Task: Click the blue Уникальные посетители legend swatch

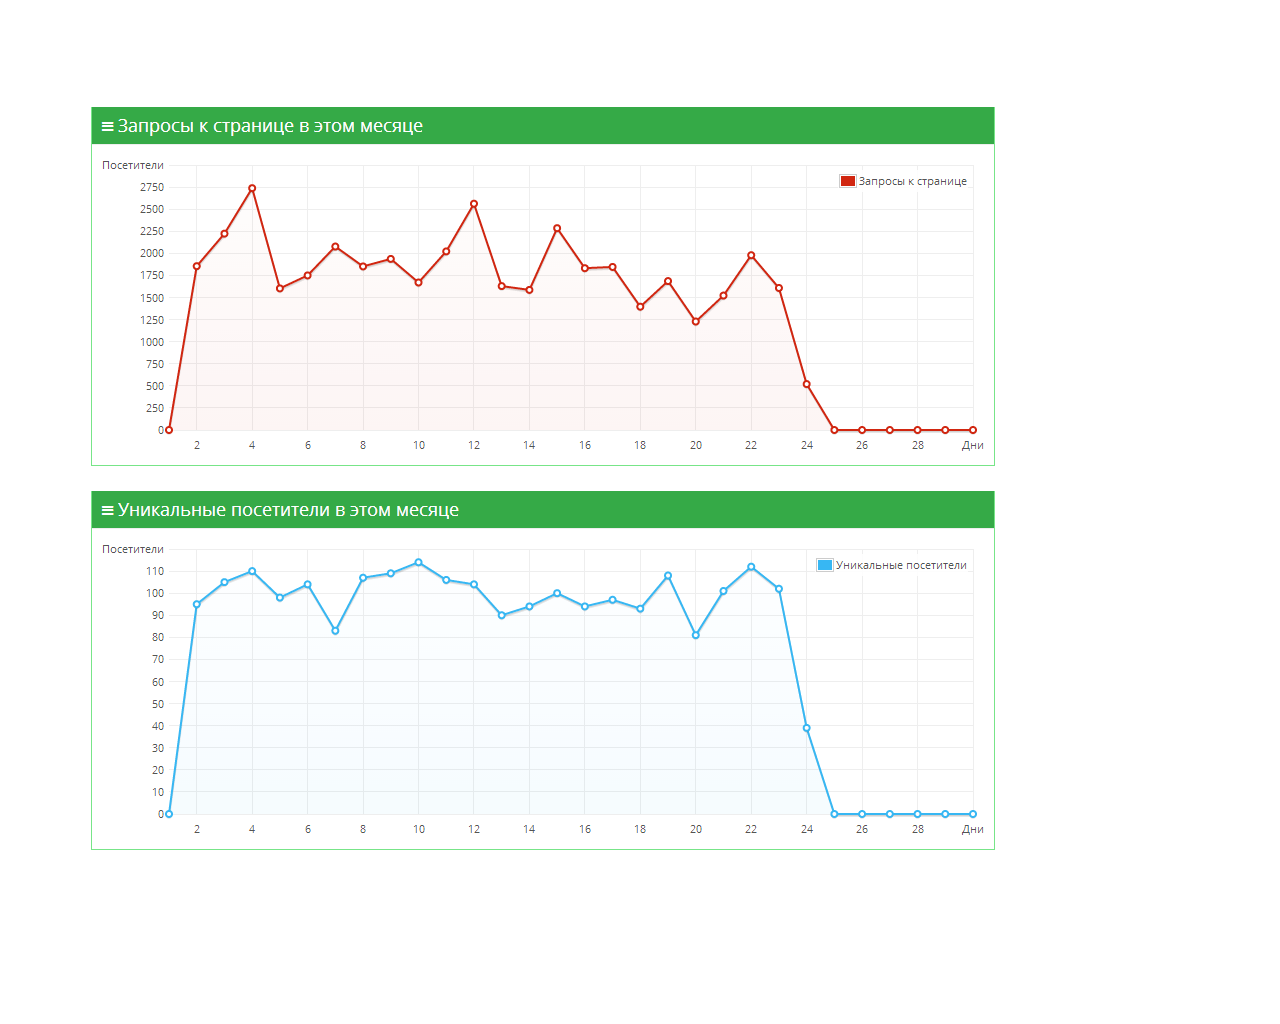Action: [x=825, y=565]
